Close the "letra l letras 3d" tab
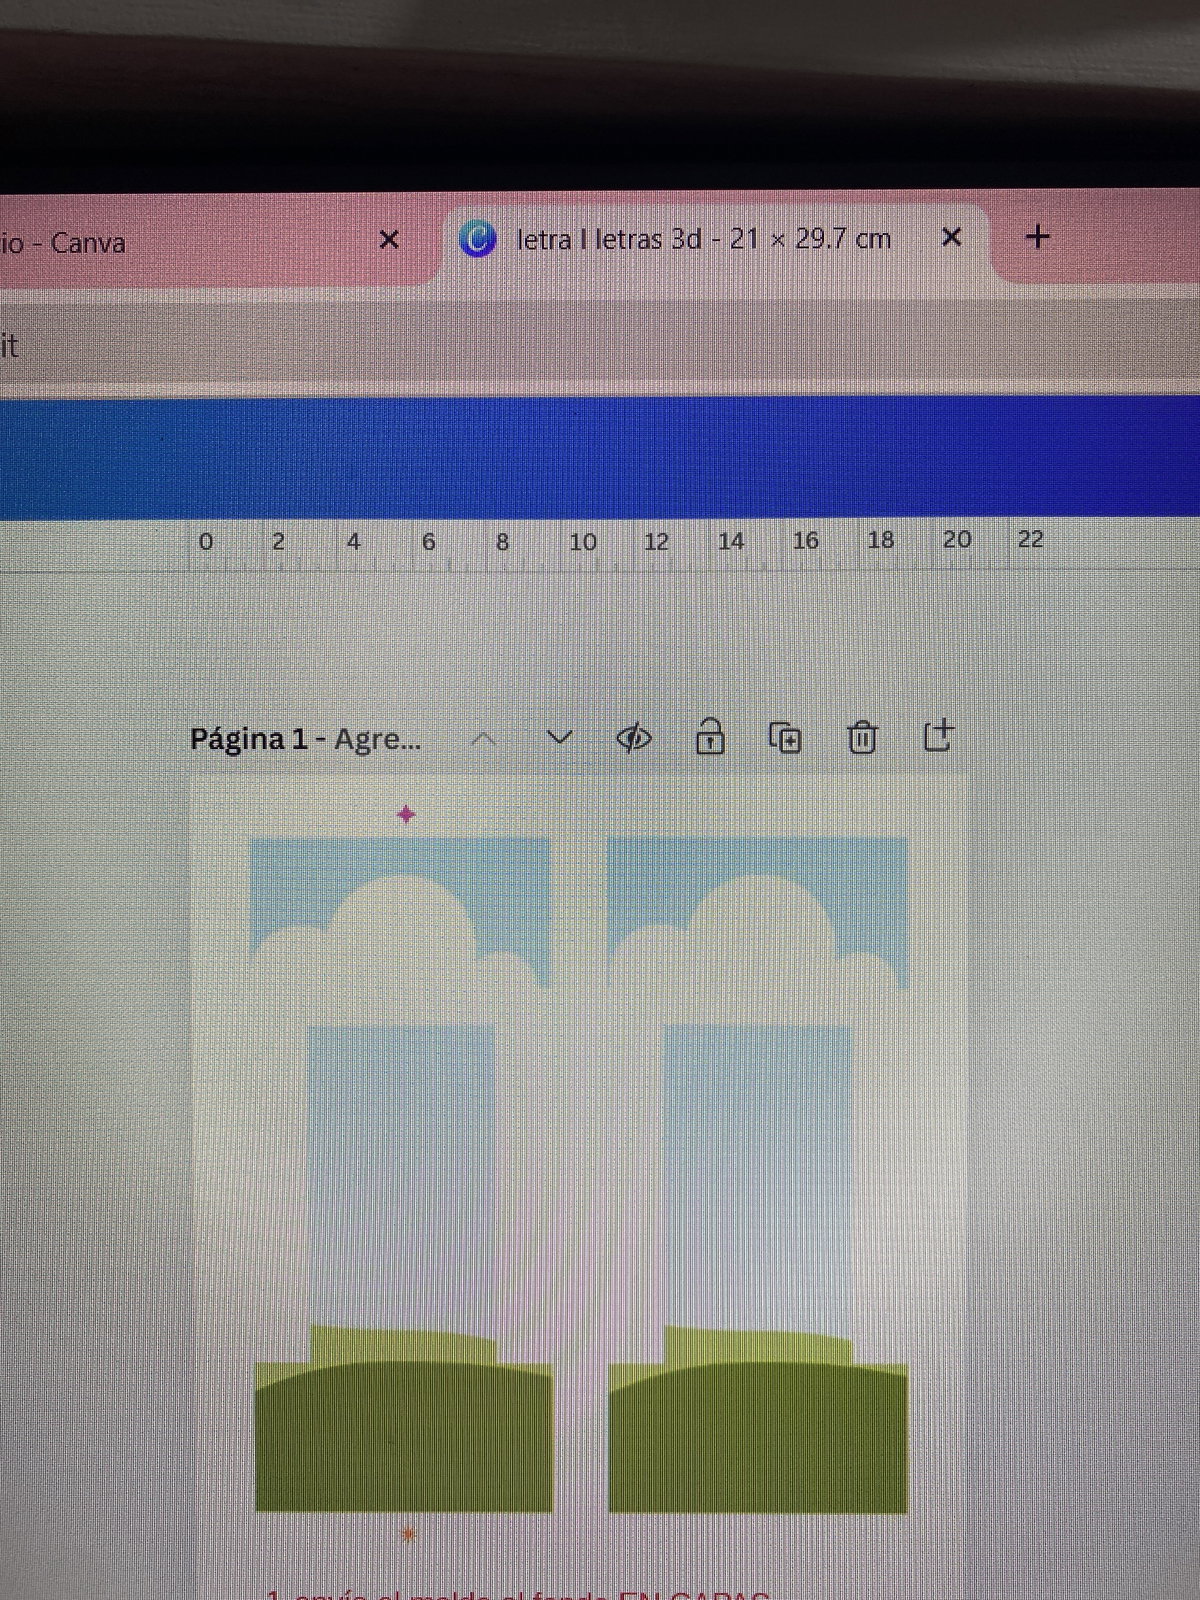This screenshot has height=1600, width=1200. (x=952, y=237)
